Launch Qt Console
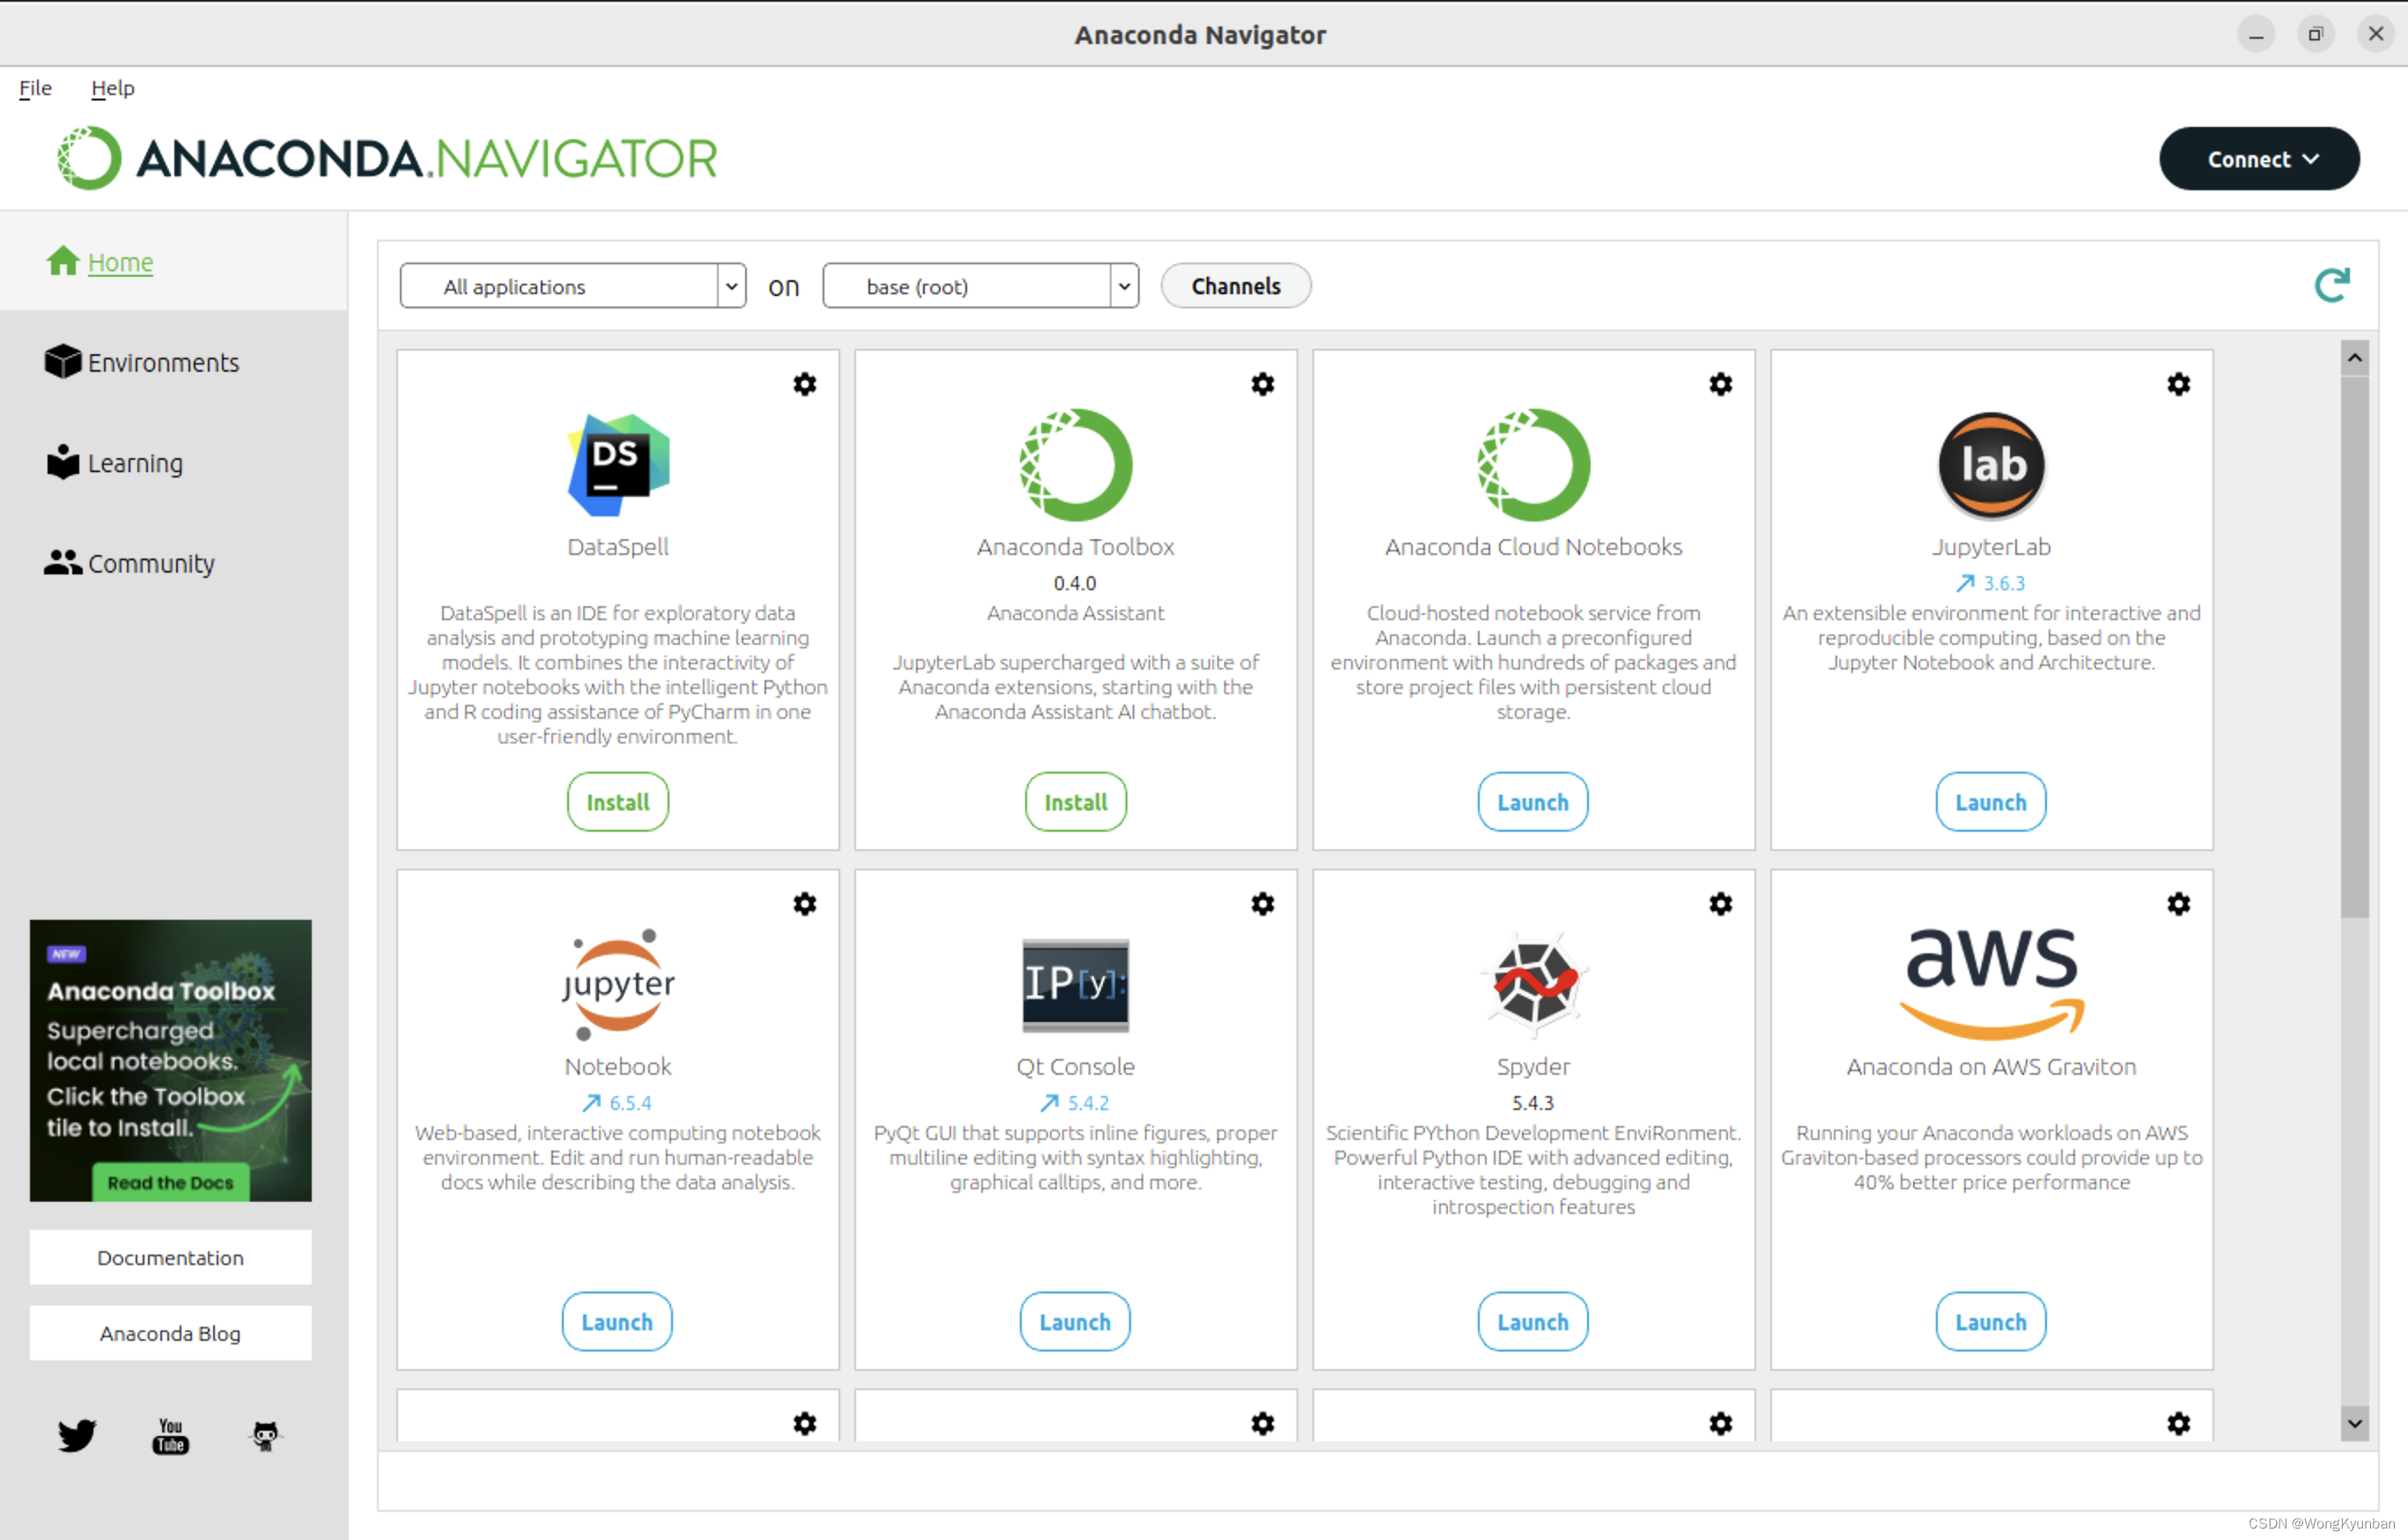This screenshot has width=2408, height=1540. [x=1075, y=1322]
